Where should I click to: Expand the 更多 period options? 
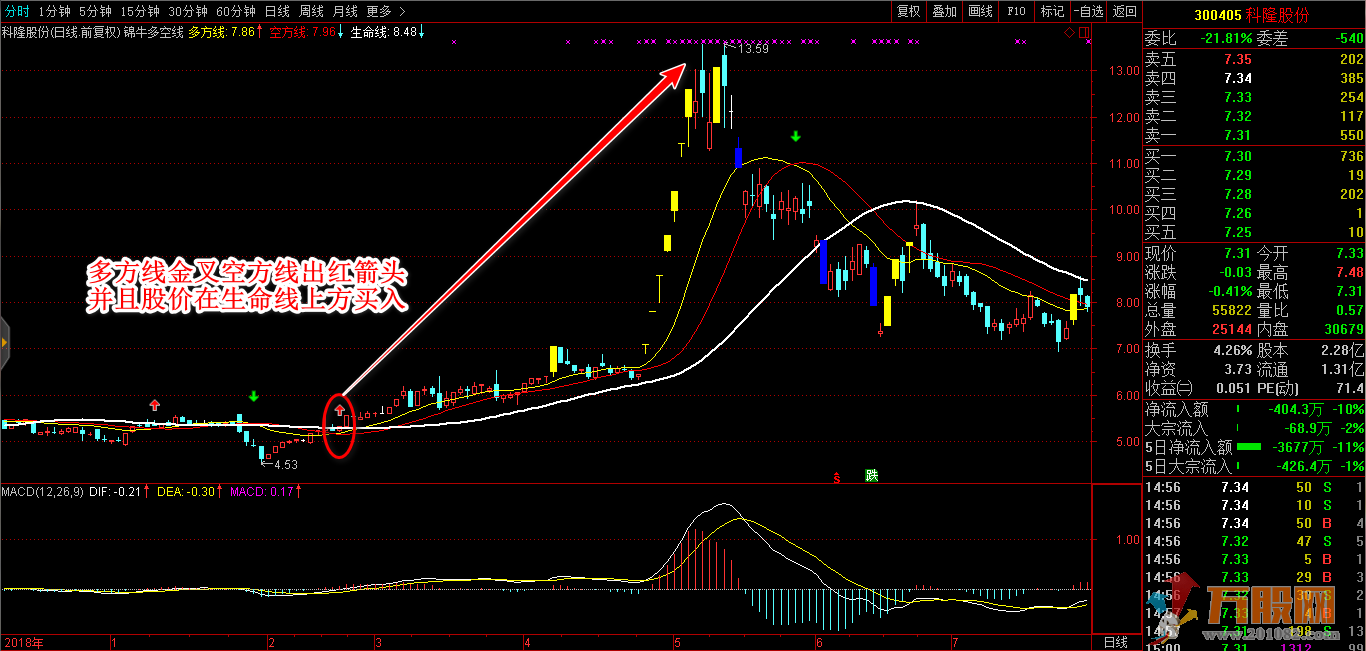tap(385, 11)
